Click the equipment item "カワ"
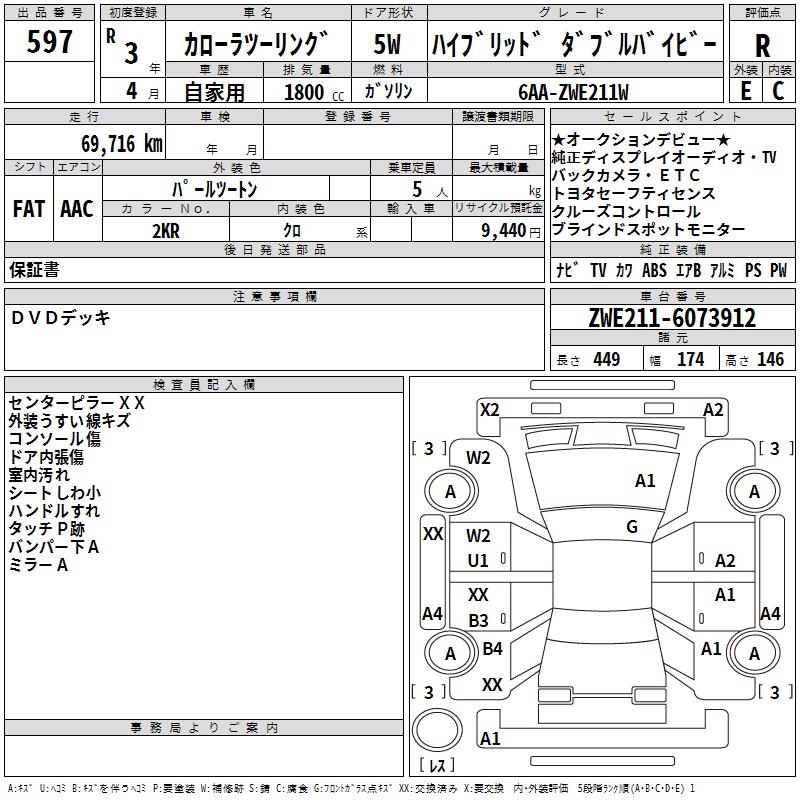 tap(624, 270)
